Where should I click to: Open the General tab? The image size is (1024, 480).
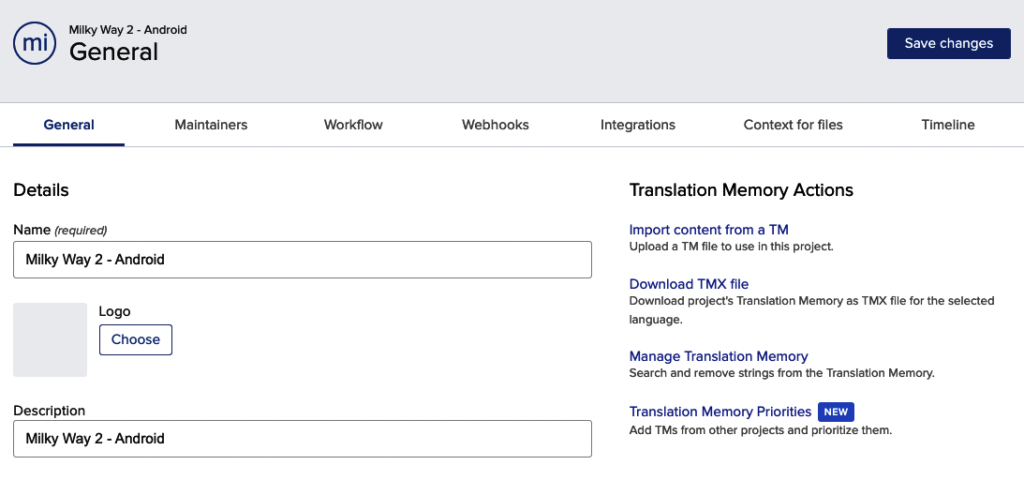pyautogui.click(x=69, y=125)
